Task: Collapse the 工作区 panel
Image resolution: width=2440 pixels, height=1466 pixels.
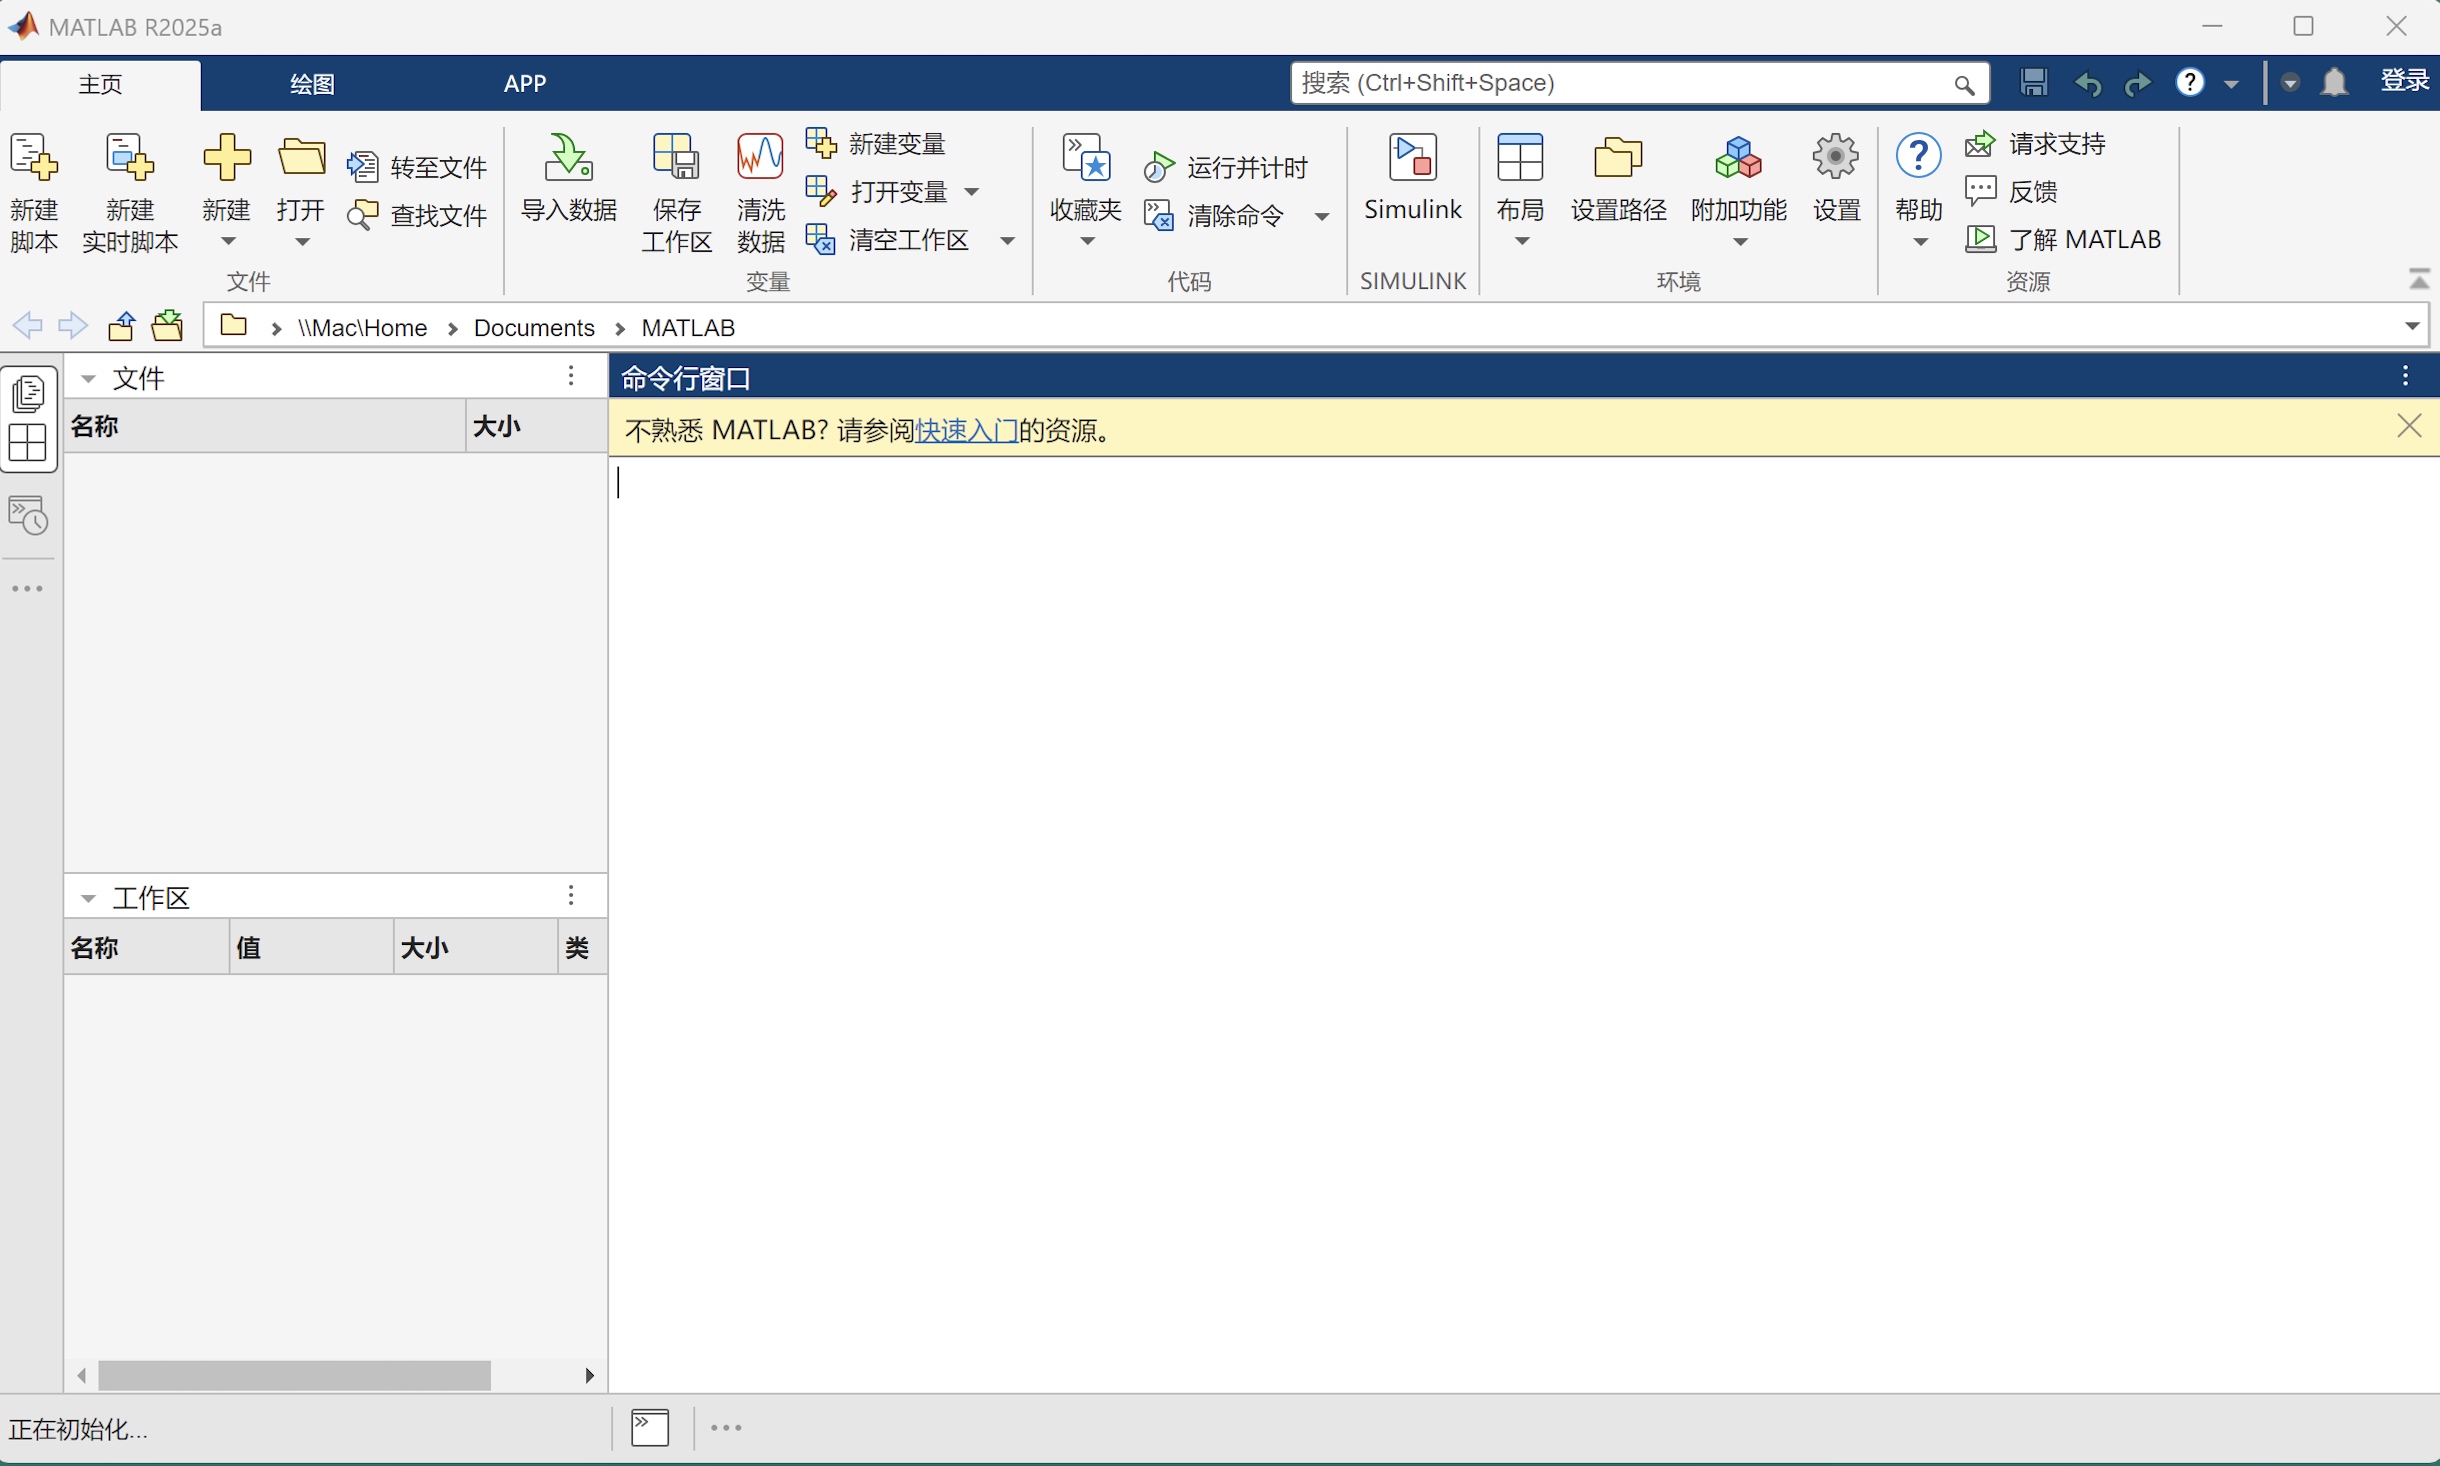Action: point(87,897)
